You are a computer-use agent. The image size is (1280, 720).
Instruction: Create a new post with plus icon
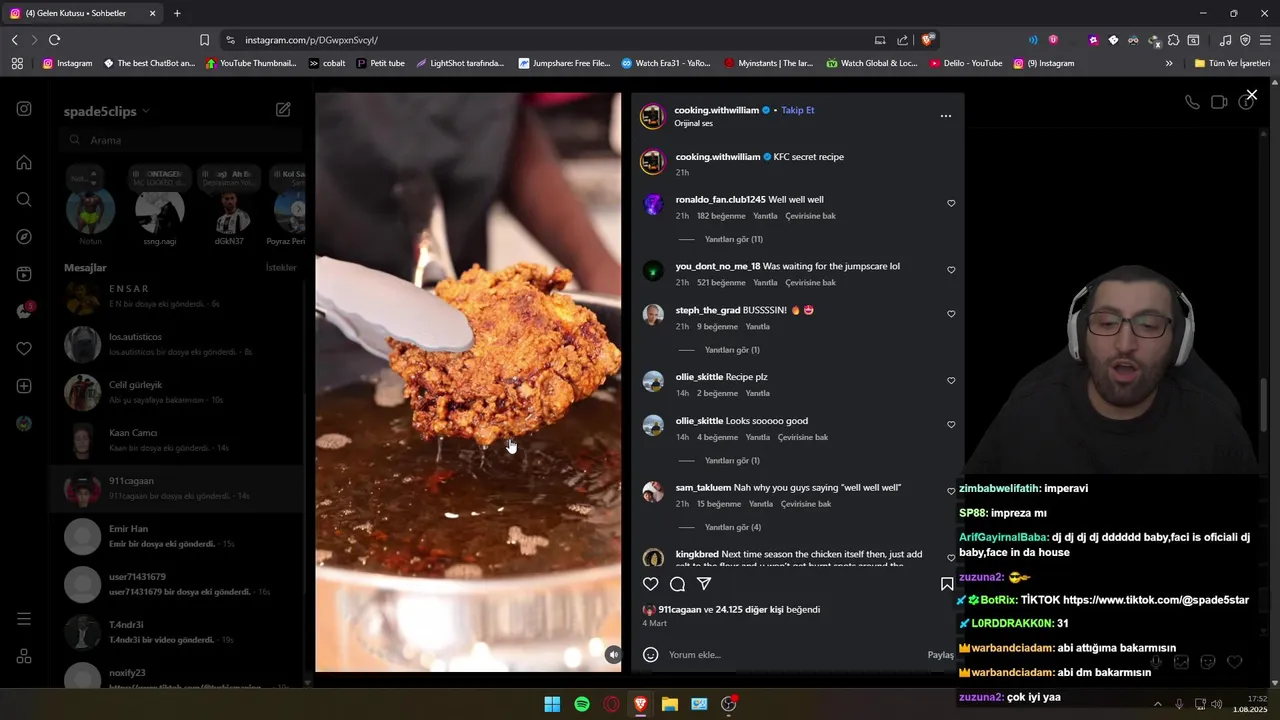pos(24,386)
